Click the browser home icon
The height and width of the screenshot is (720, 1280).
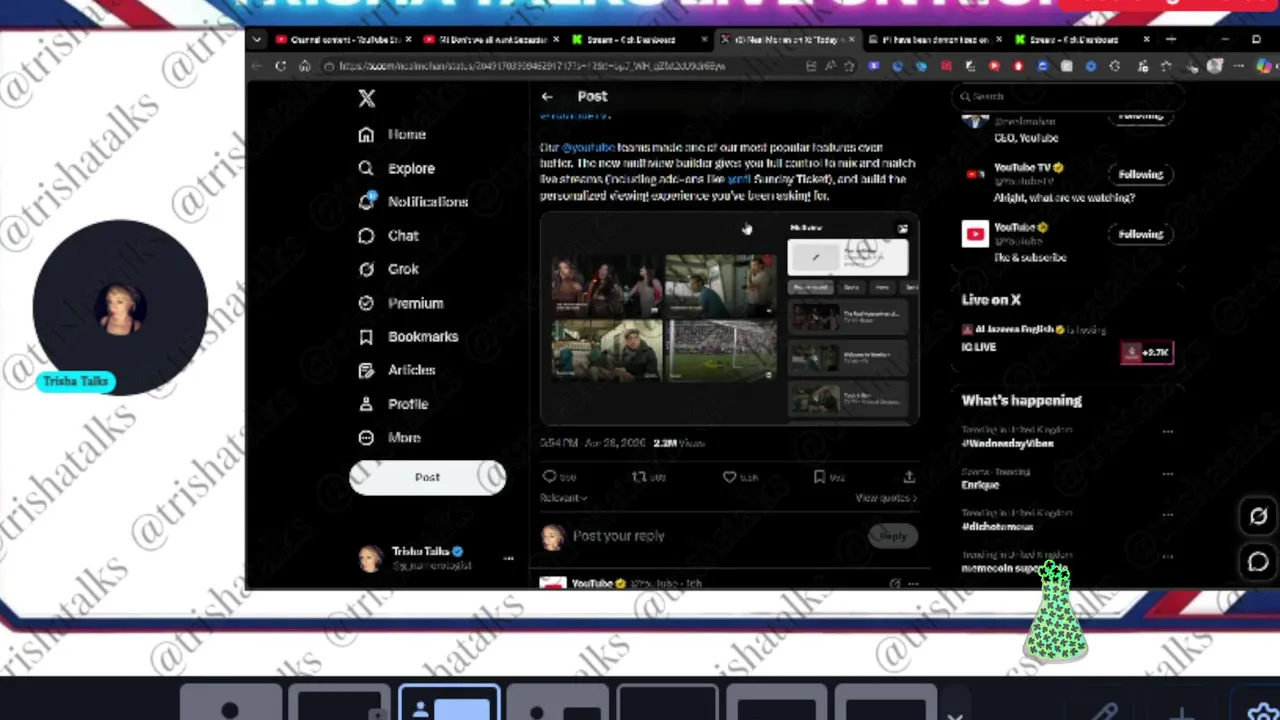[304, 66]
